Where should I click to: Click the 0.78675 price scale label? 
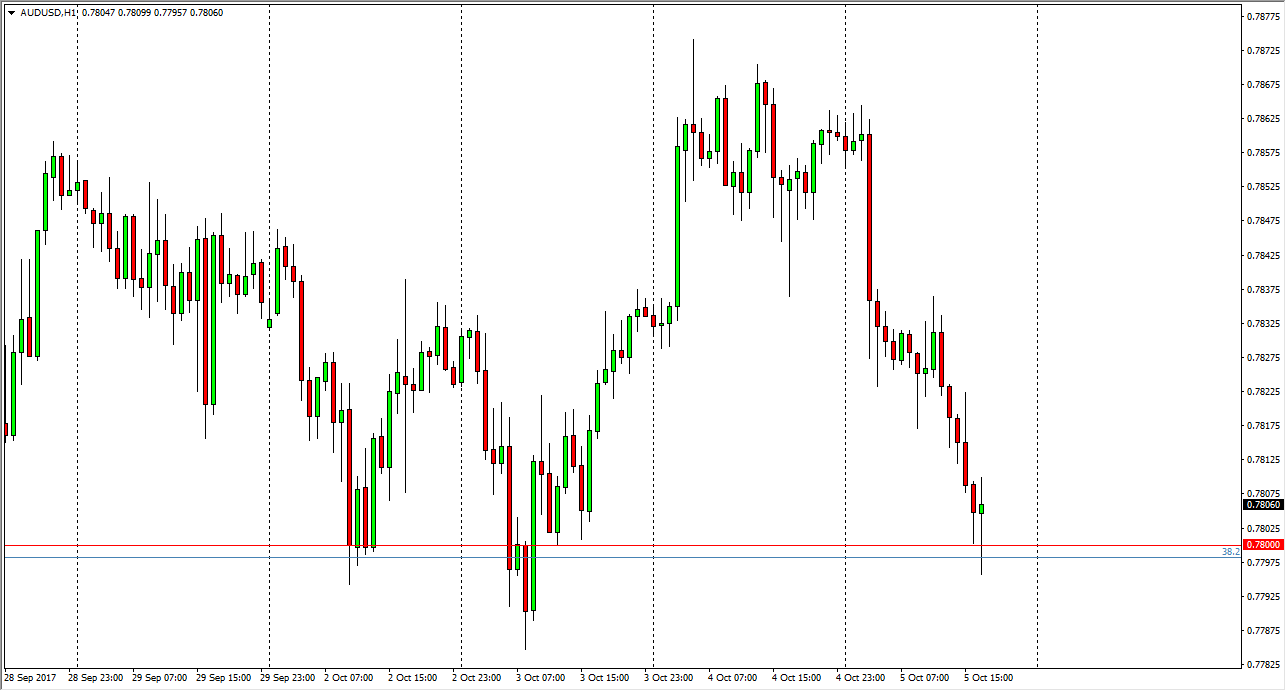pyautogui.click(x=1263, y=85)
